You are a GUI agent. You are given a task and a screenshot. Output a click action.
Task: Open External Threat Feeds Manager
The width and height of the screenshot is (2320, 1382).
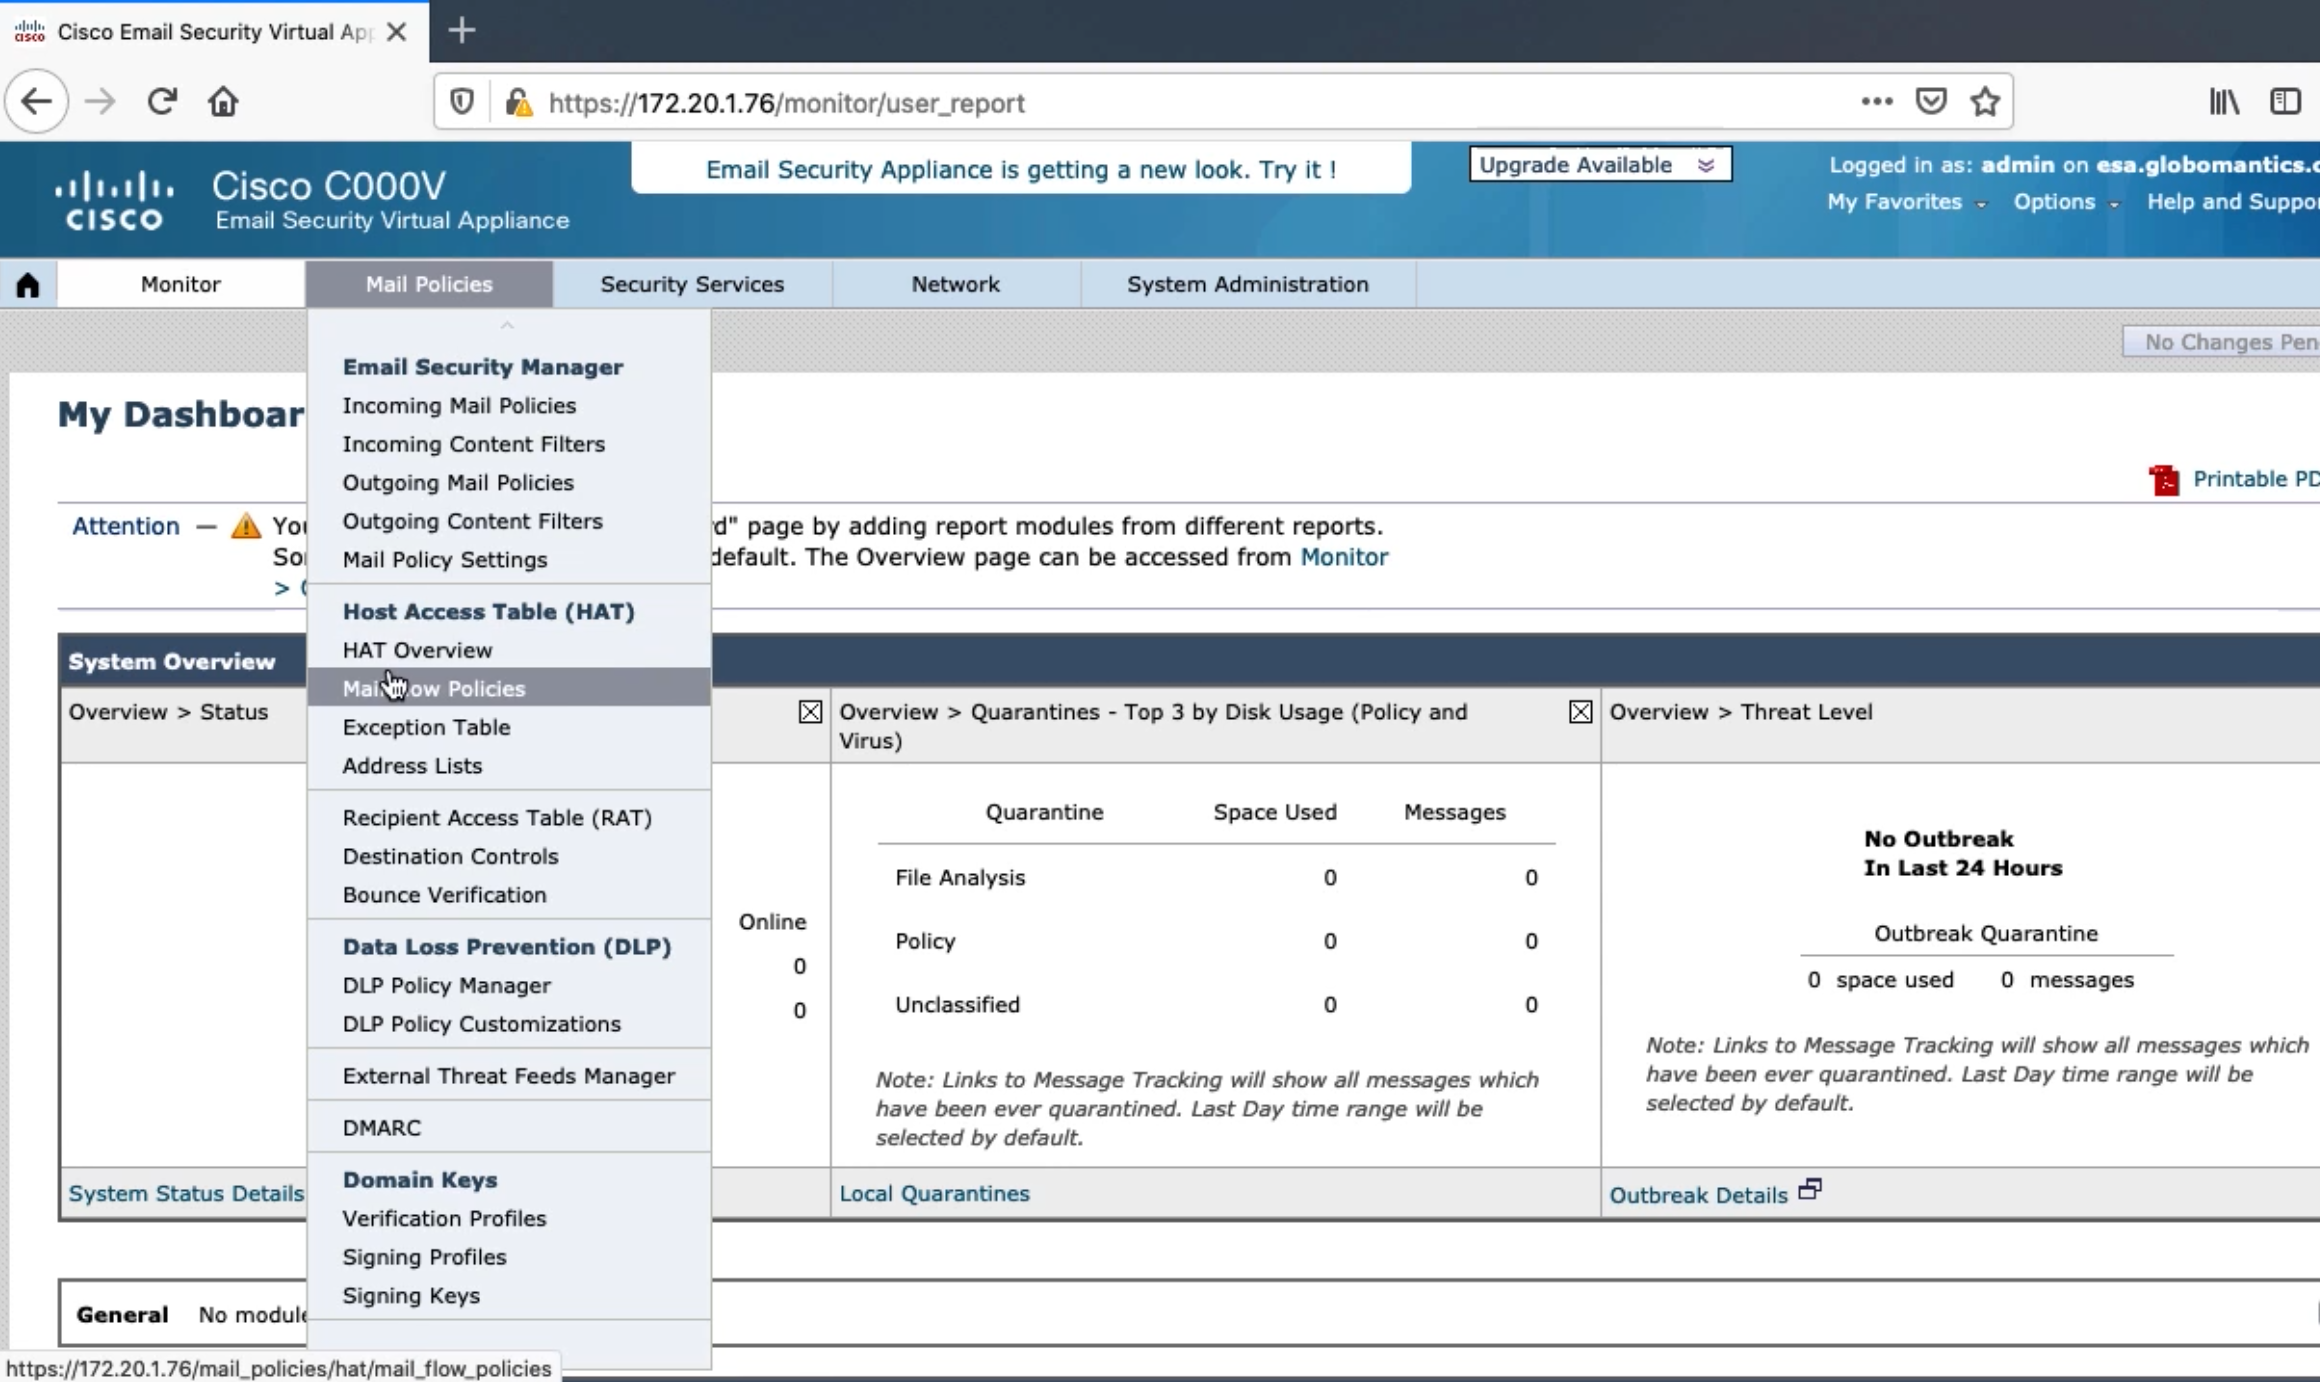(x=508, y=1076)
